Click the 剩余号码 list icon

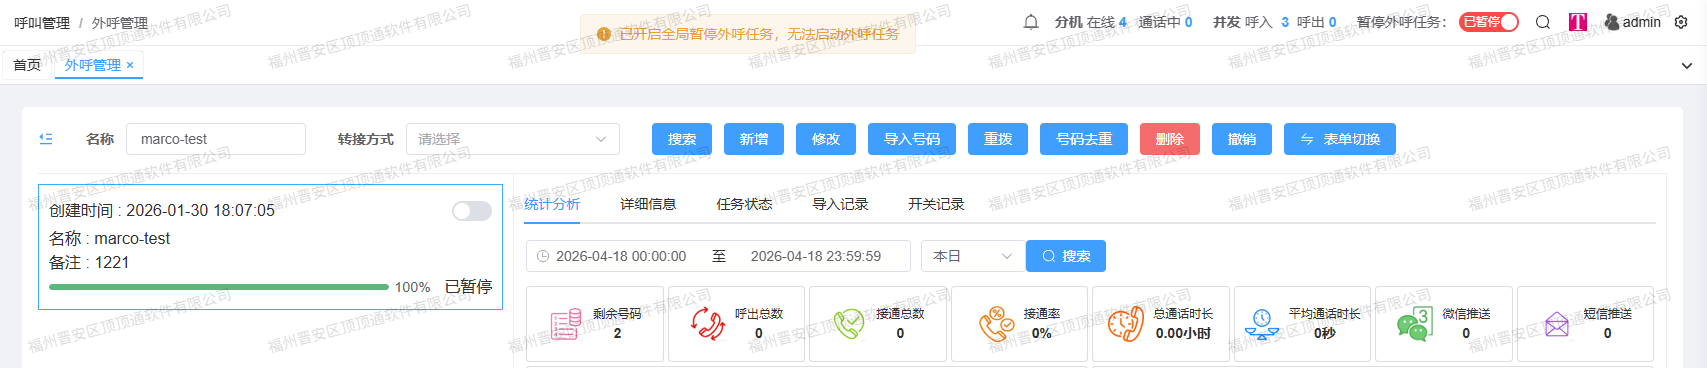point(566,324)
